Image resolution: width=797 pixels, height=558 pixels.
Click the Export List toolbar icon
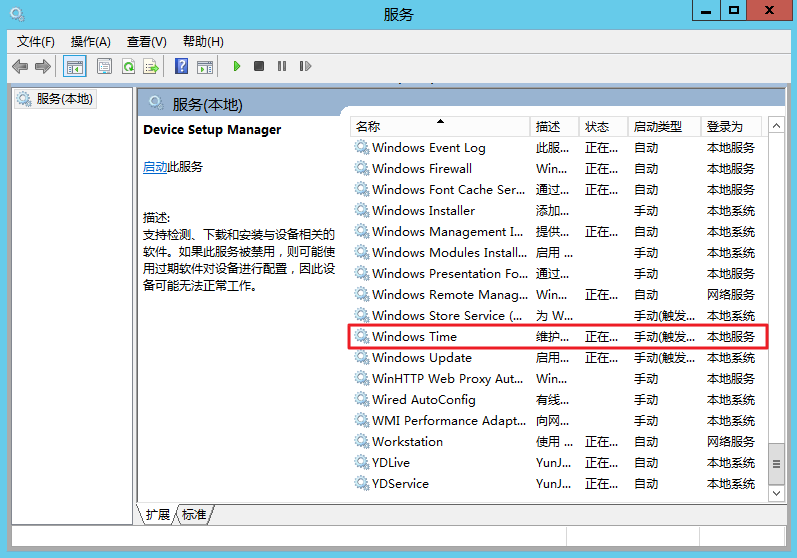pyautogui.click(x=151, y=67)
